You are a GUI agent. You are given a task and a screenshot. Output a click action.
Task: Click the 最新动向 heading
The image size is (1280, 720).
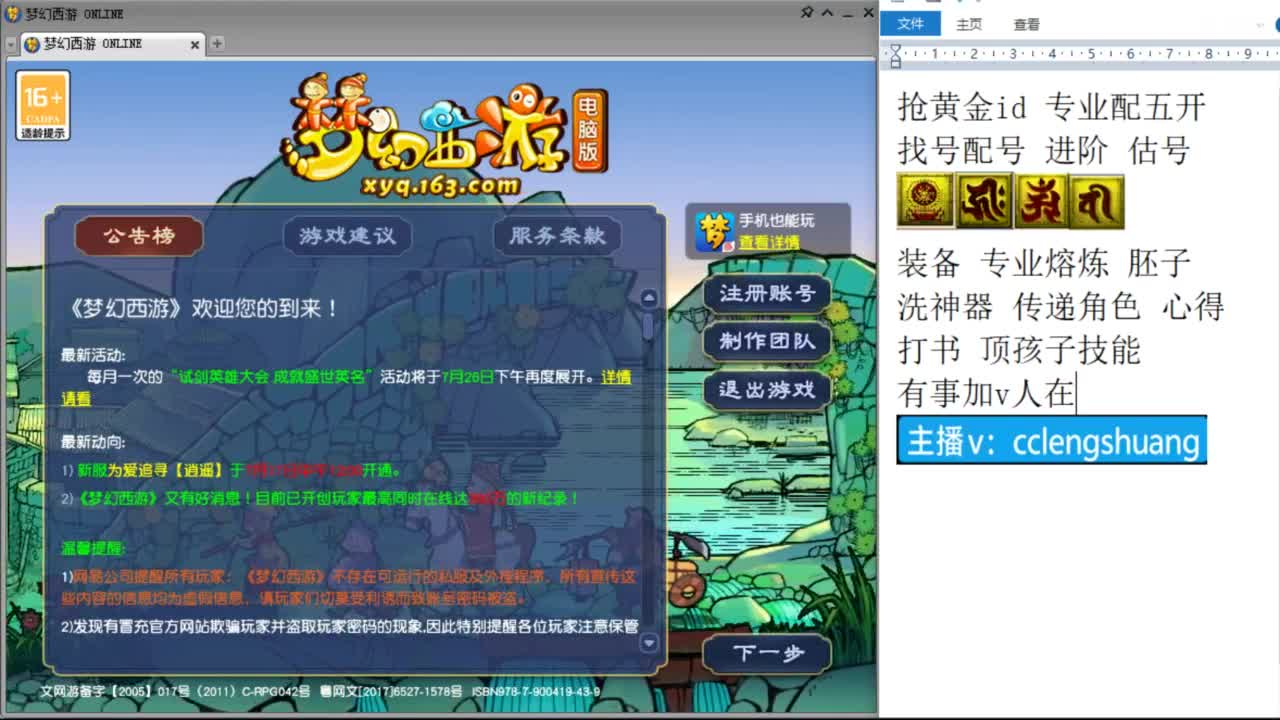point(93,441)
